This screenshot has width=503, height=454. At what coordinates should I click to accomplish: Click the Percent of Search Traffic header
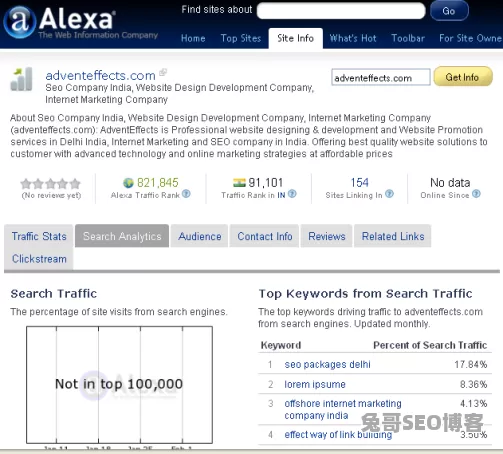click(430, 345)
